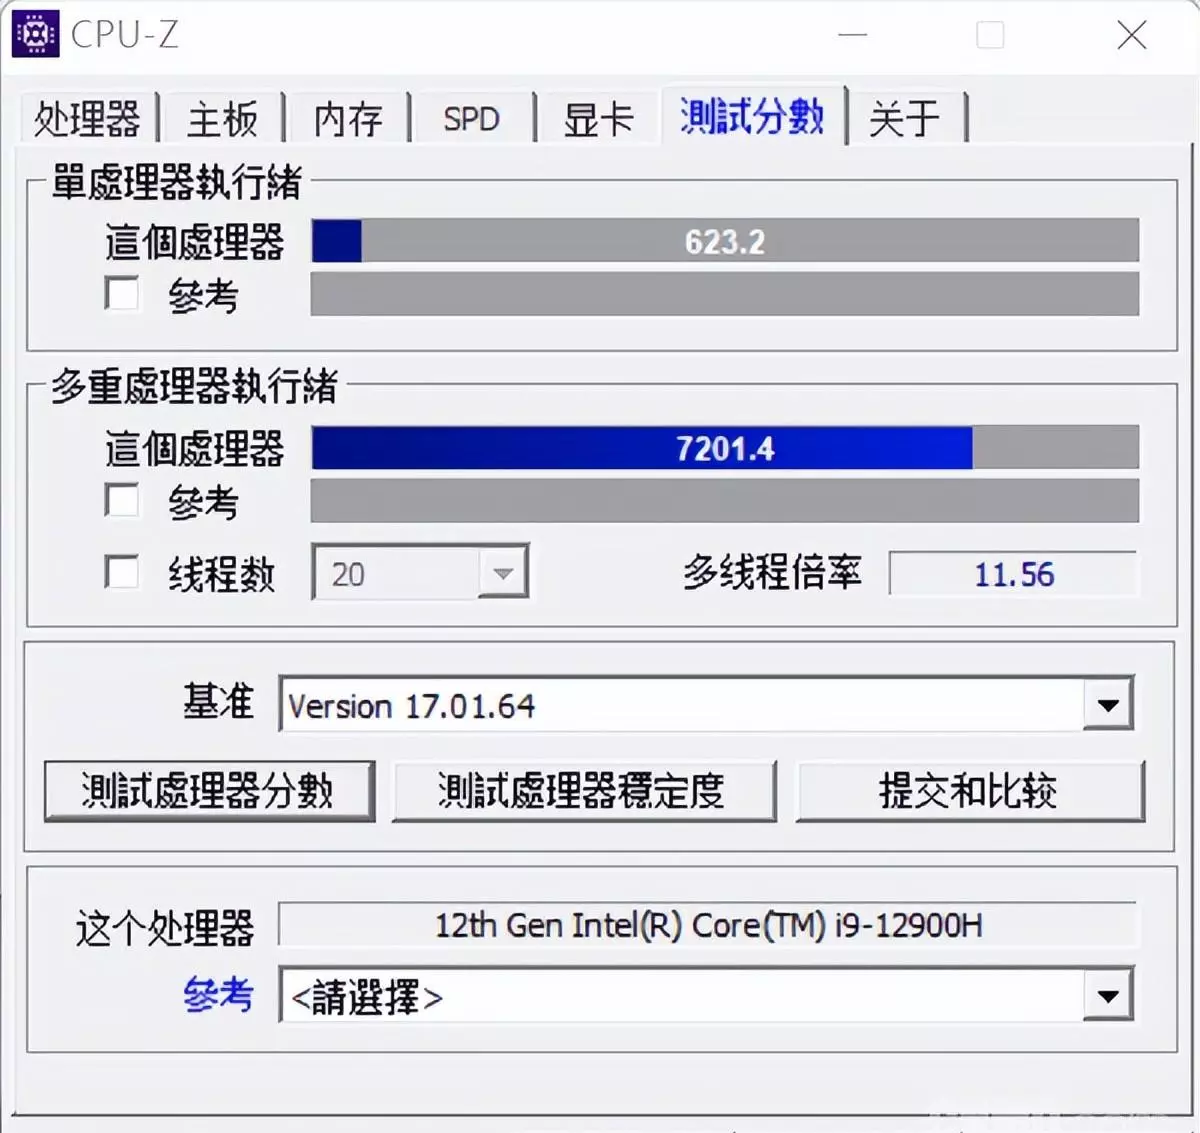Click the CPU-Z app icon in title bar
This screenshot has width=1200, height=1133.
click(x=35, y=35)
